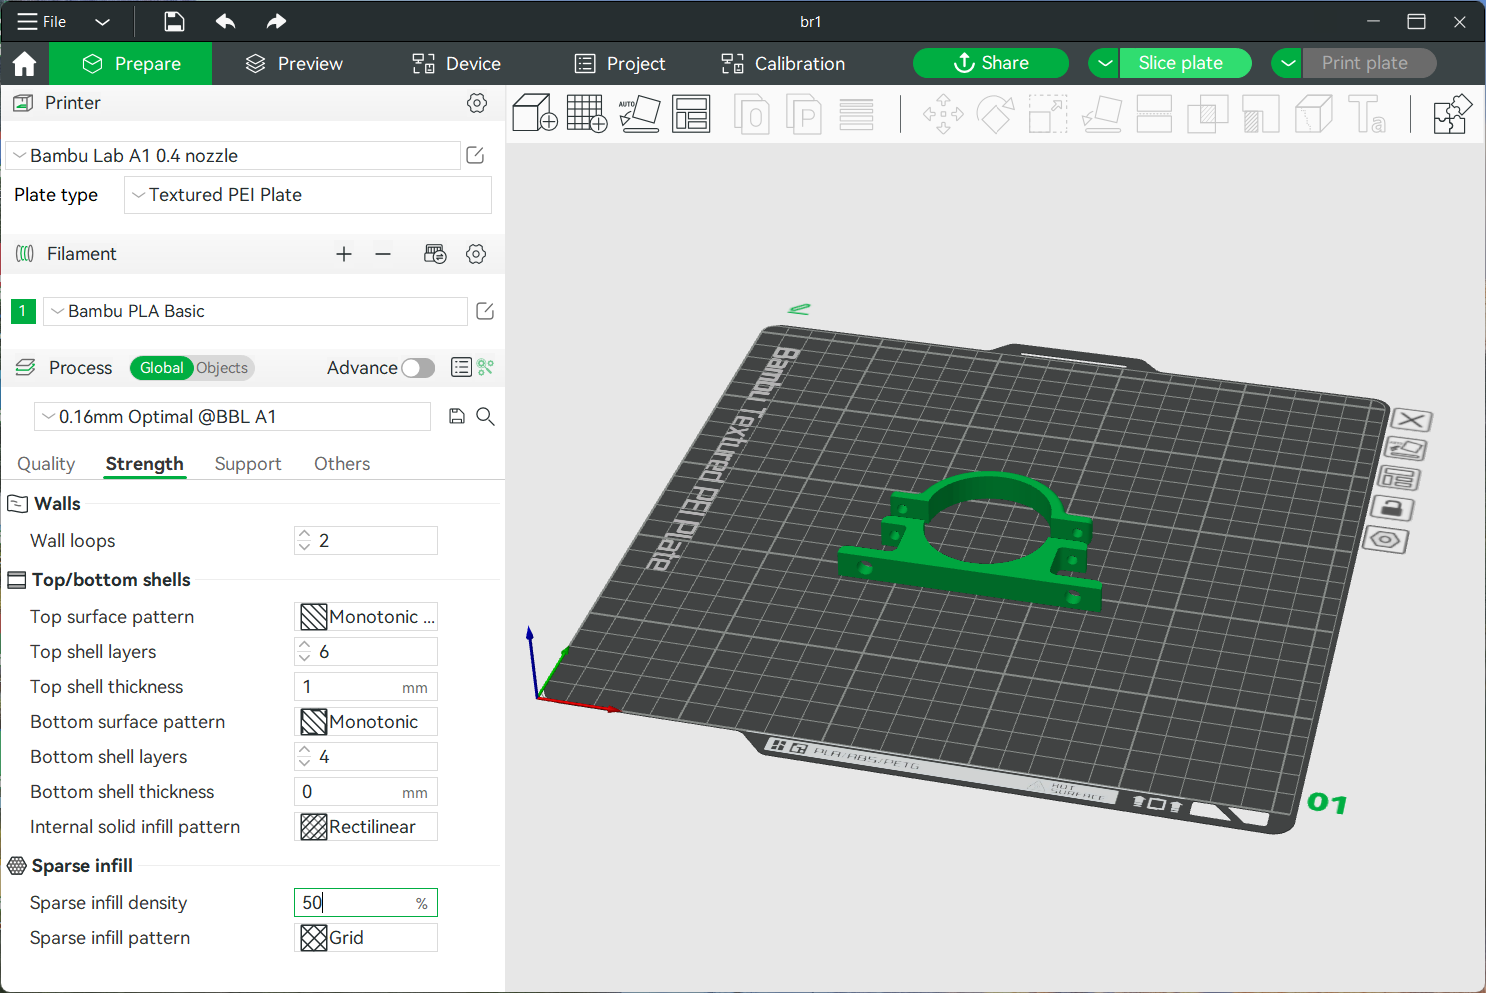
Task: Open the Support settings tab
Action: point(248,464)
